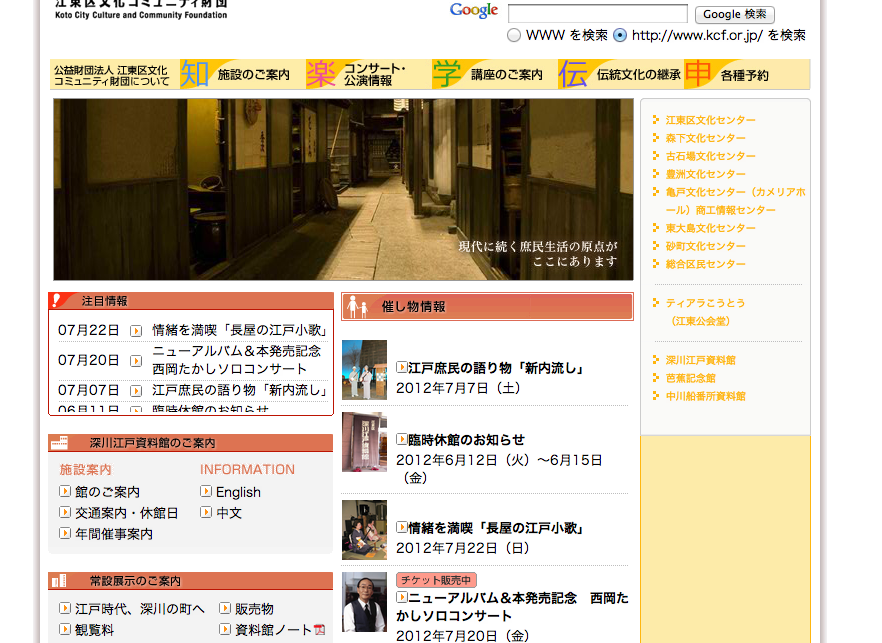
Task: Open 古石場文化センター sidebar link
Action: (710, 156)
